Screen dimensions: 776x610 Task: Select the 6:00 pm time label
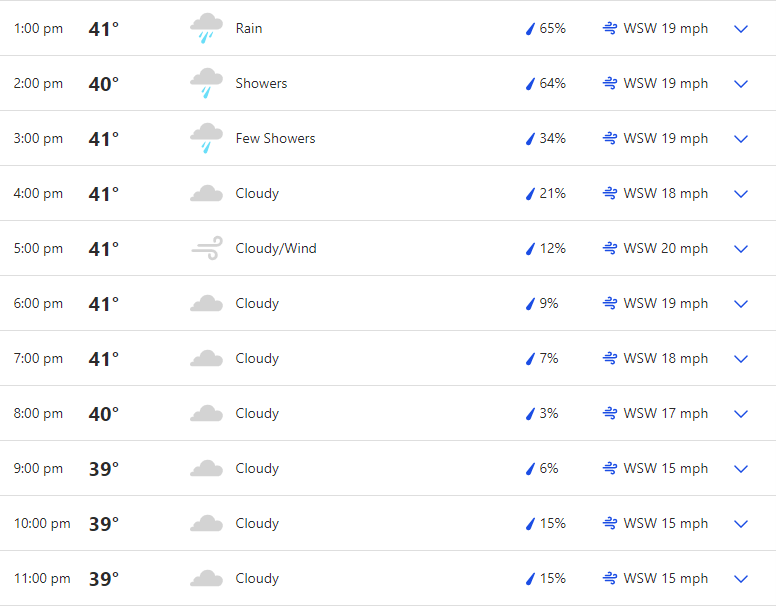click(x=38, y=303)
